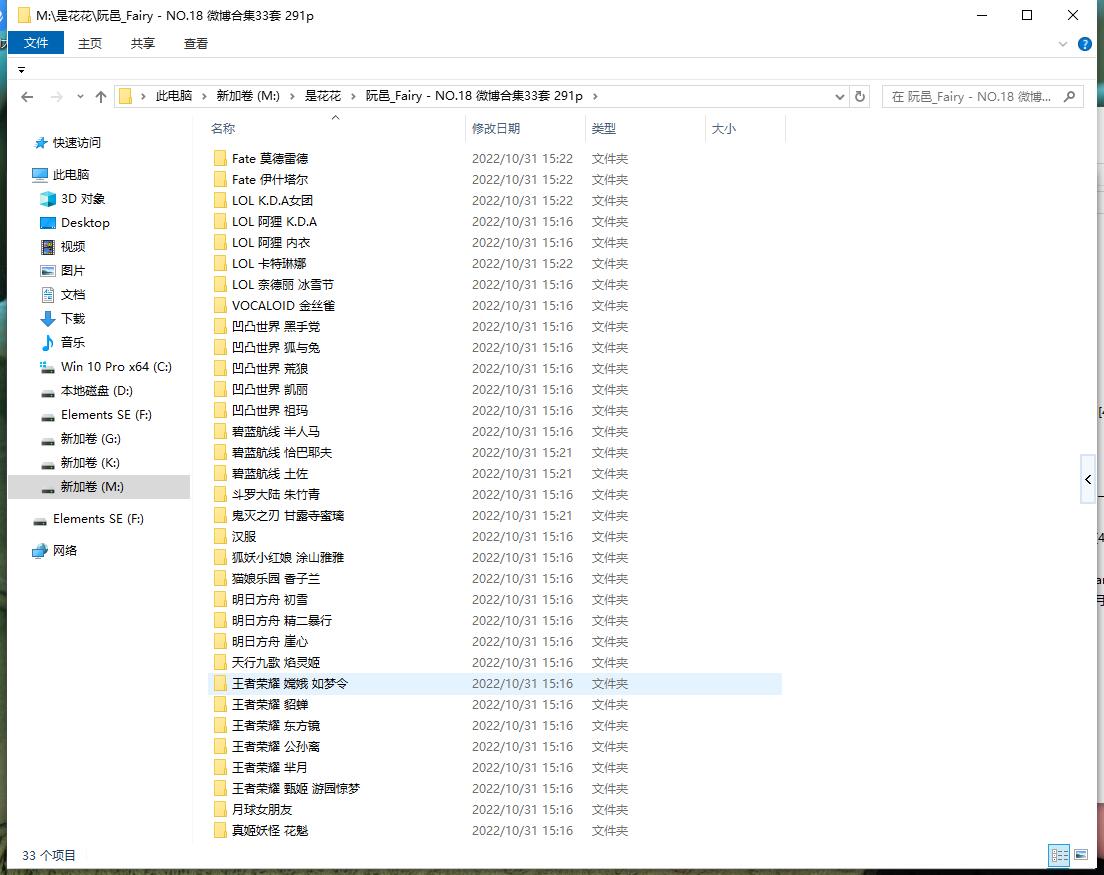Viewport: 1104px width, 875px height.
Task: Sort by the 名称 column header
Action: 222,128
